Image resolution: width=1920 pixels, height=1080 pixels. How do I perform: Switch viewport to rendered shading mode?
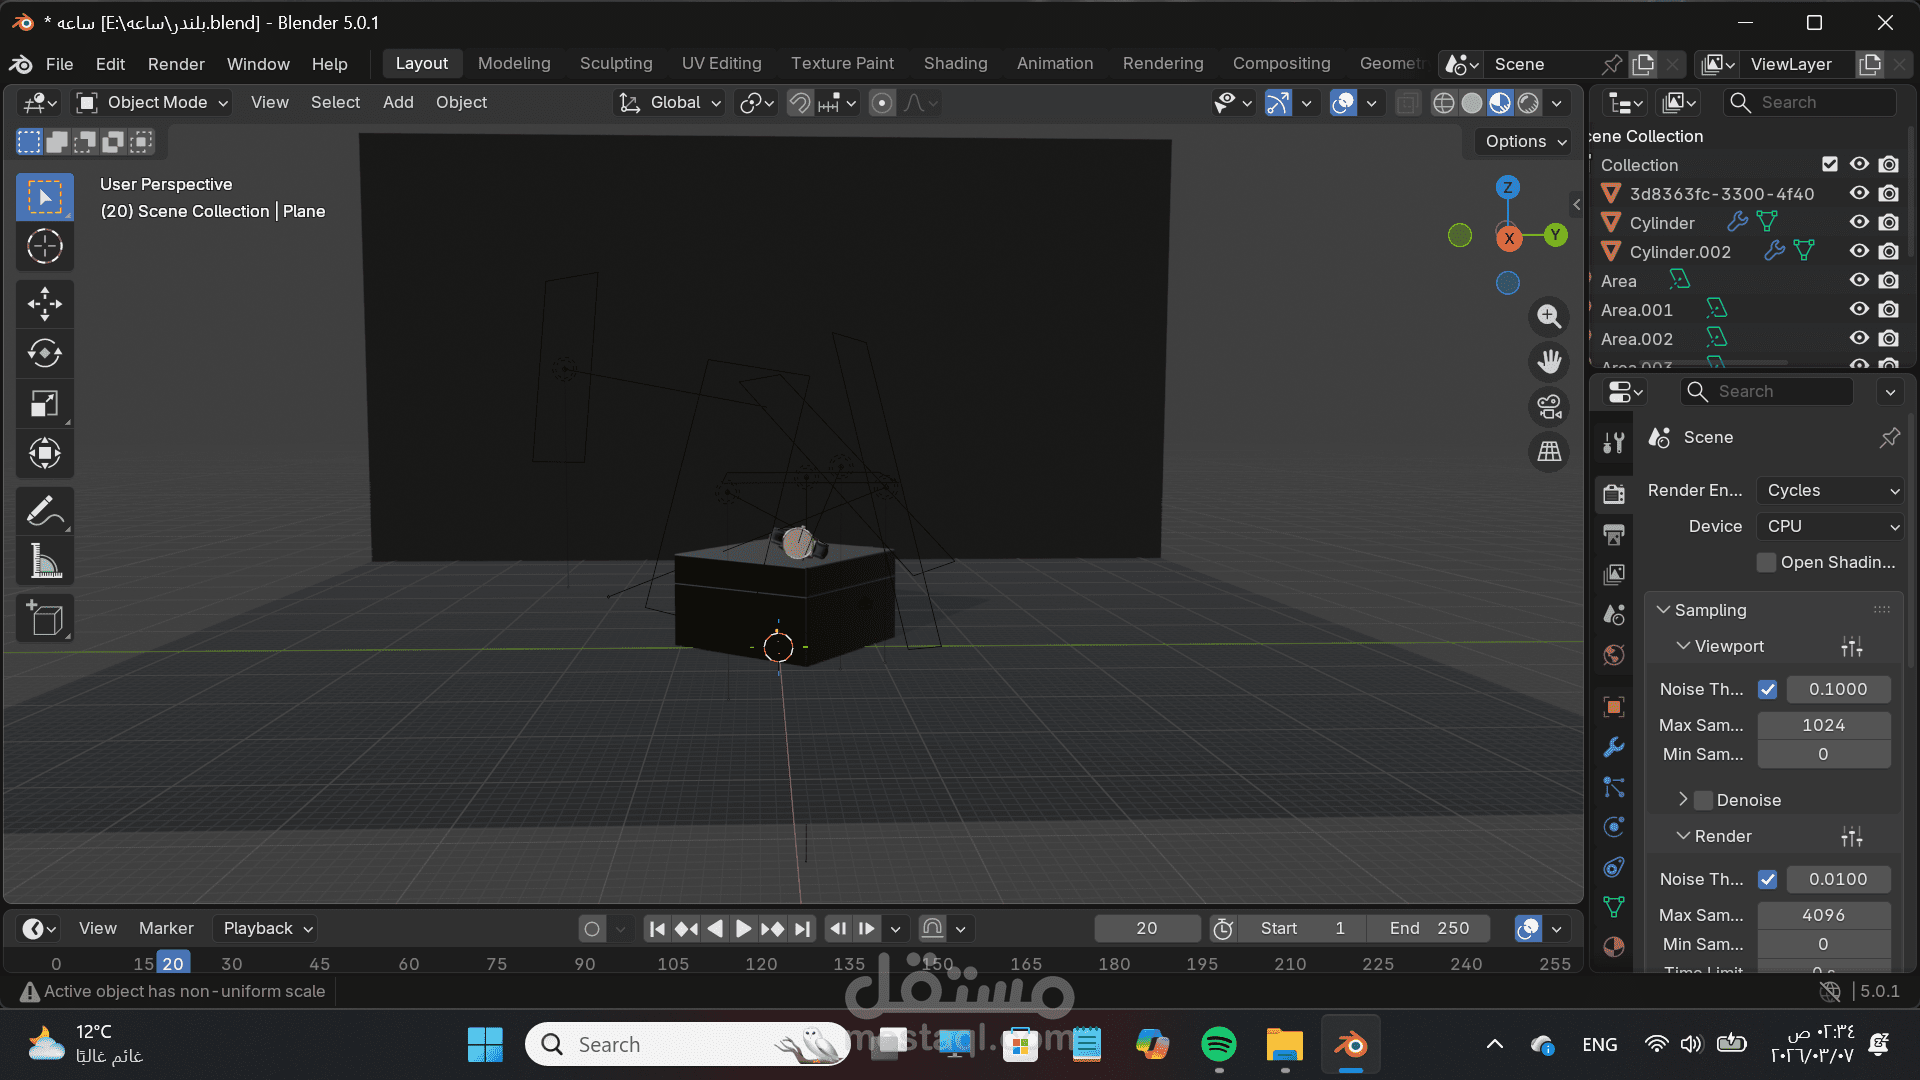1528,103
